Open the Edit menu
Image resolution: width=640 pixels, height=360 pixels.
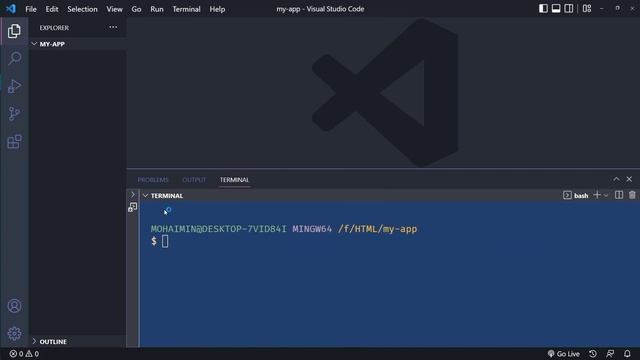[x=52, y=9]
